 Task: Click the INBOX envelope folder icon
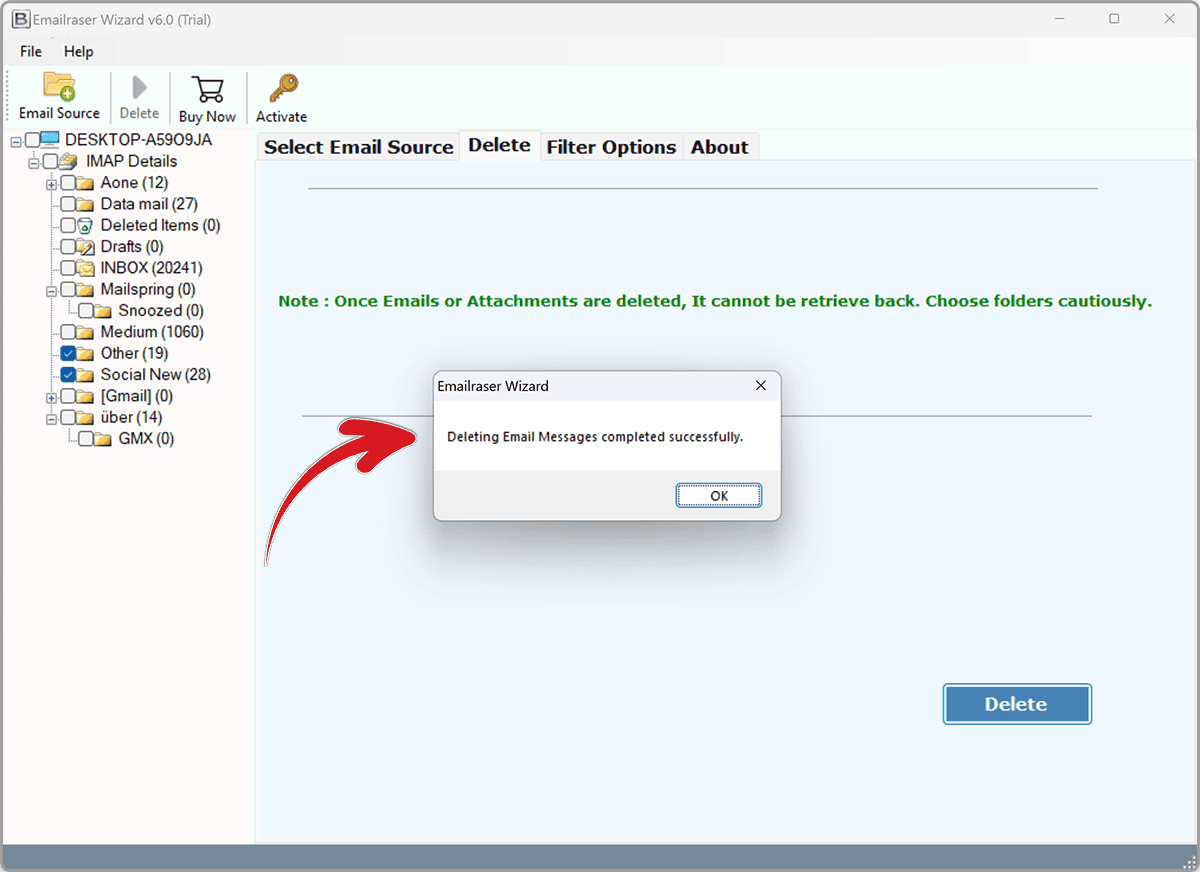85,268
